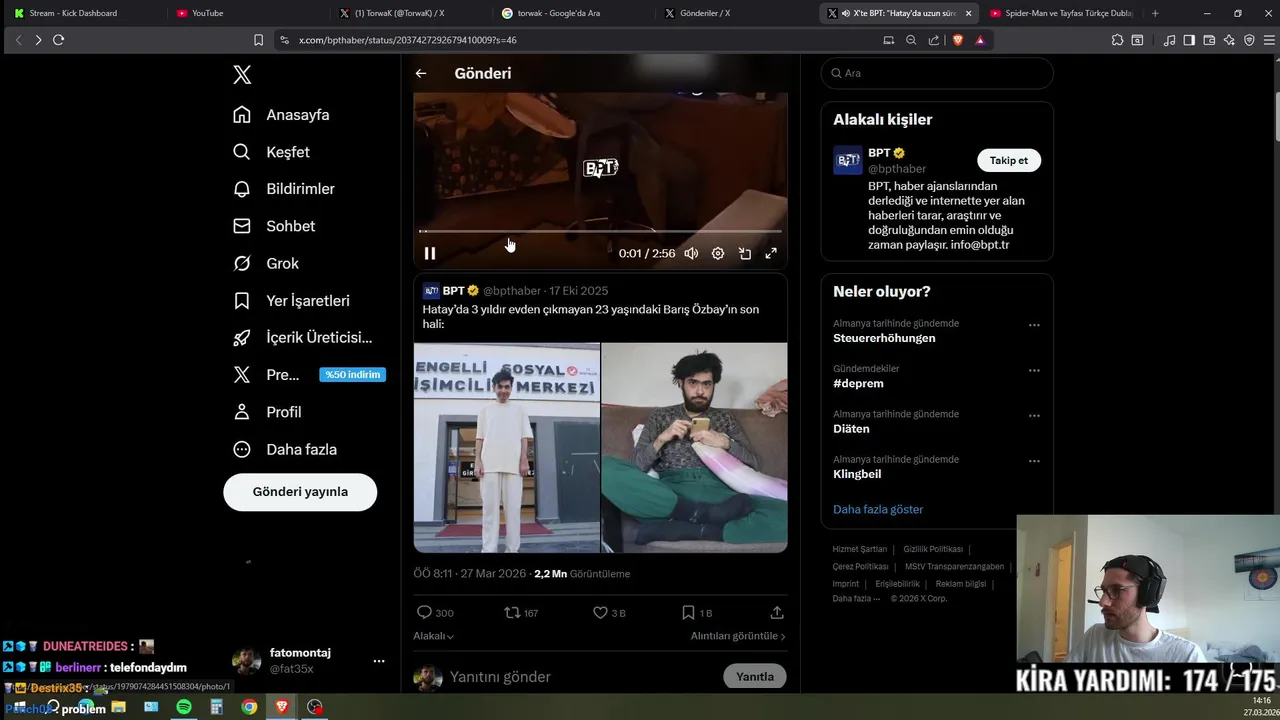Enter video fullscreen mode

(771, 254)
